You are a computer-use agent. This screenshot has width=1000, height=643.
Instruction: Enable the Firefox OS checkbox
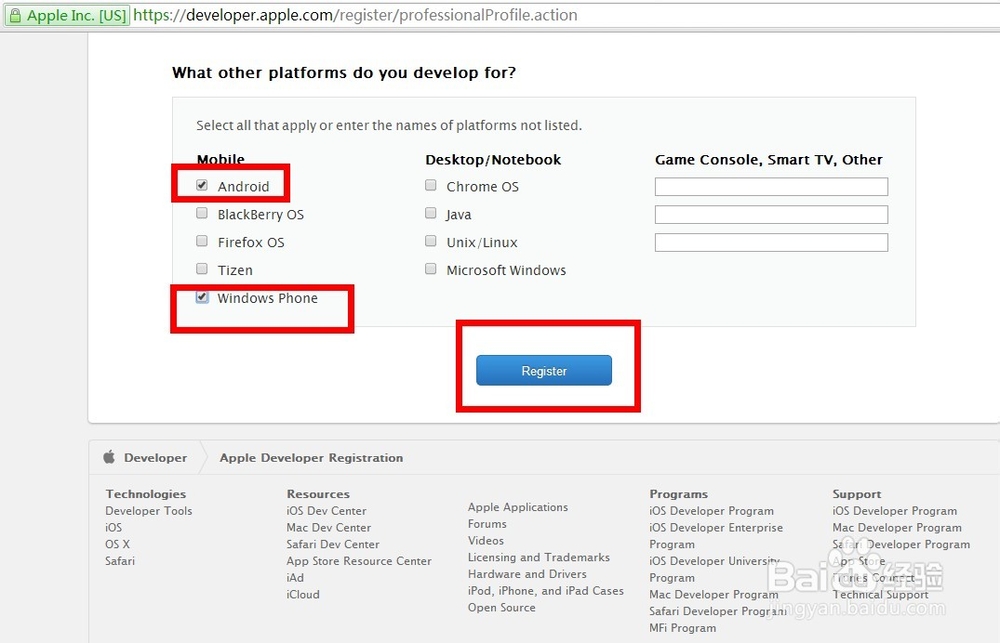[x=203, y=242]
